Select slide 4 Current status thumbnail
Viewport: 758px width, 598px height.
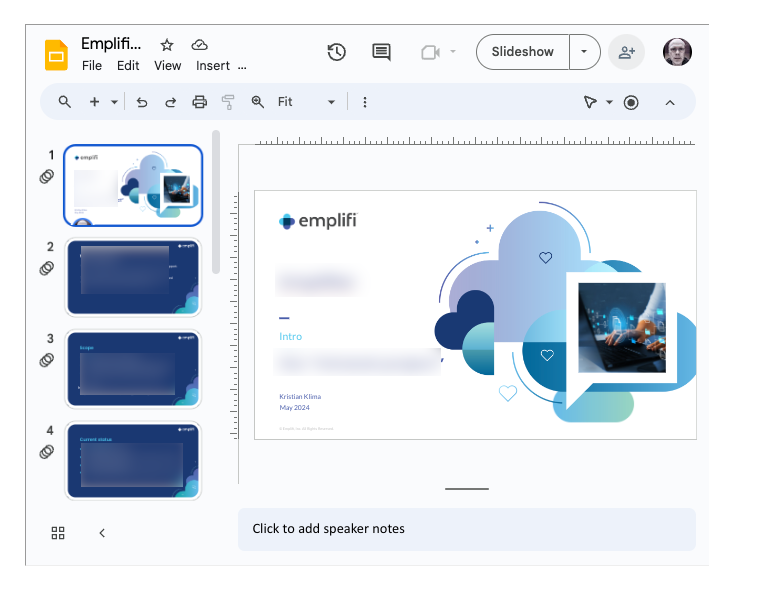(x=133, y=461)
